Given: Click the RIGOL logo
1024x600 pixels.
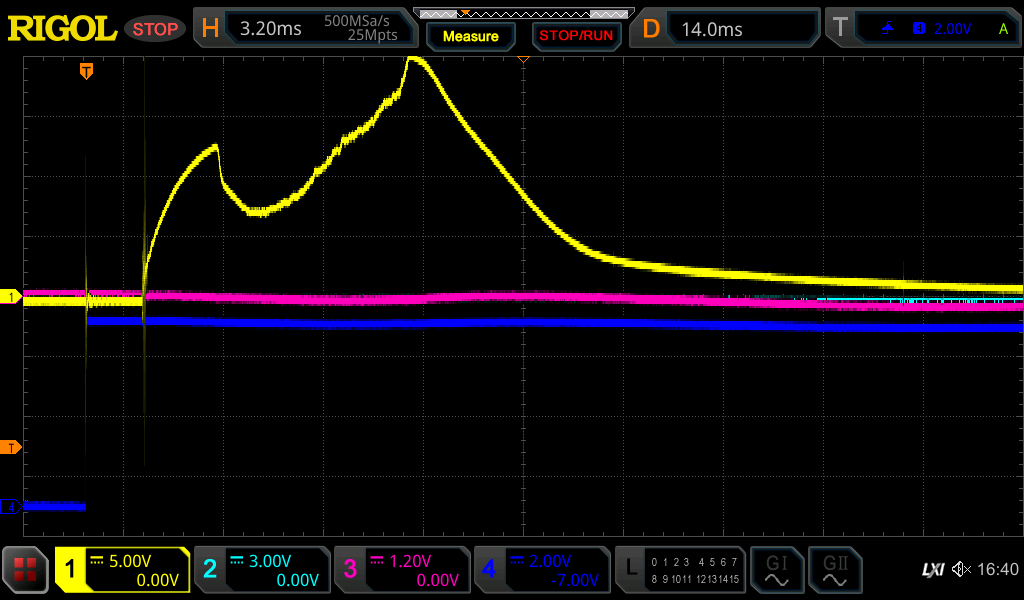Looking at the screenshot, I should tap(62, 29).
